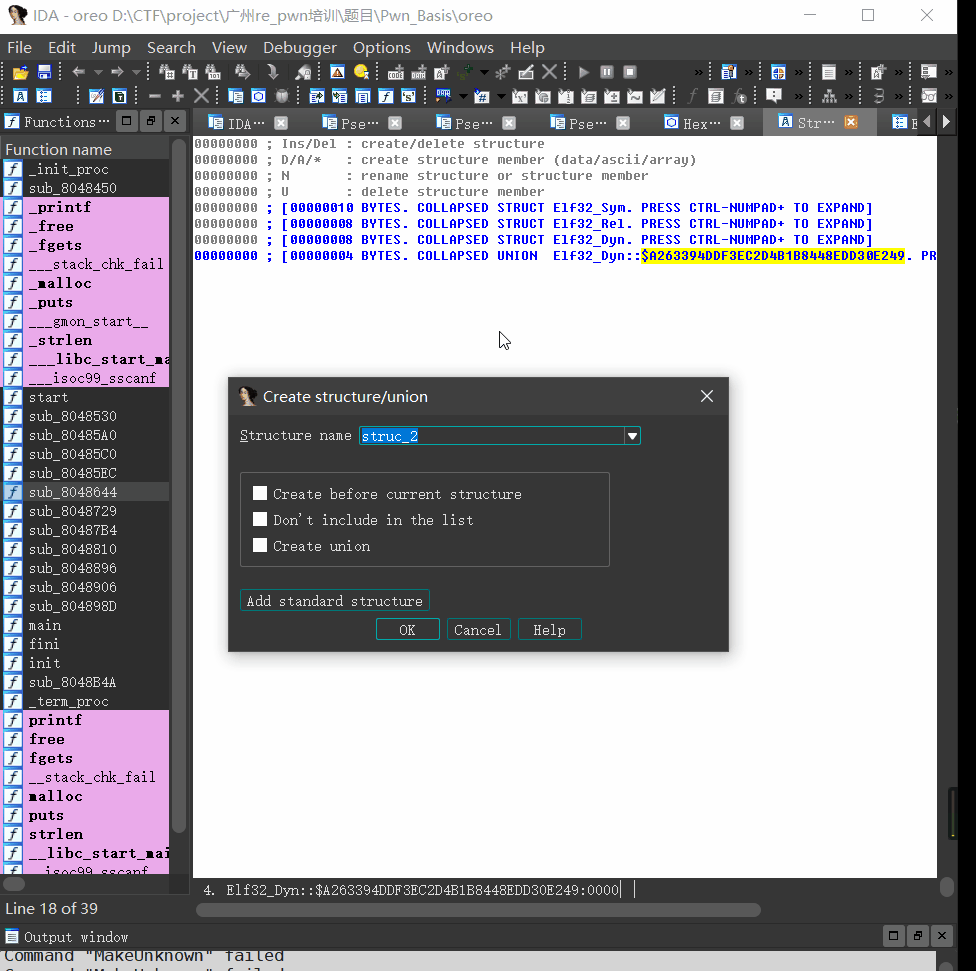Click the jump back arrow icon
This screenshot has height=971, width=976.
click(78, 72)
